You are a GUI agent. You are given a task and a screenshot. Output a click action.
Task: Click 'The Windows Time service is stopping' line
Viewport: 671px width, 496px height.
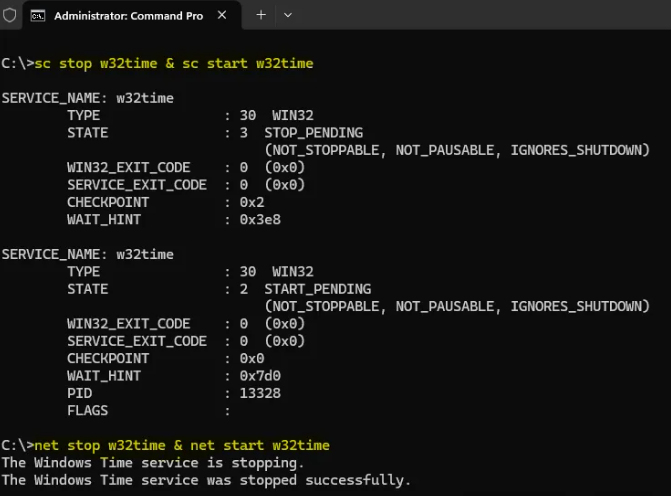pyautogui.click(x=152, y=462)
